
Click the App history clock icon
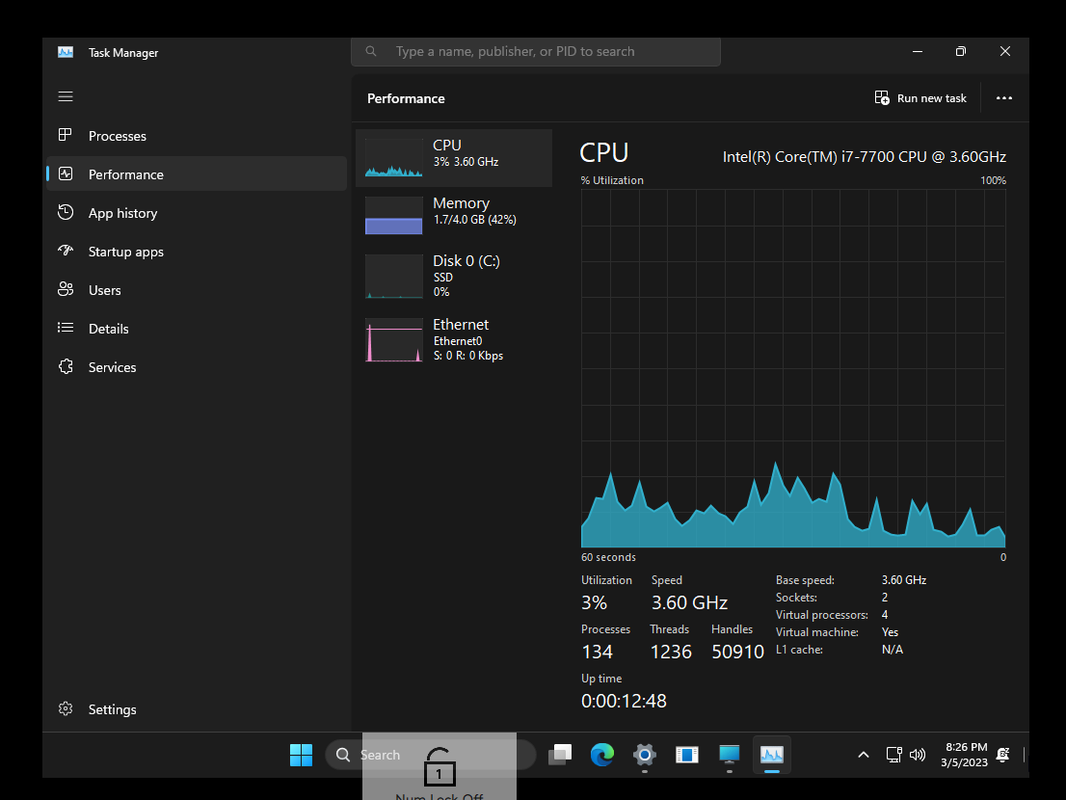click(x=65, y=213)
